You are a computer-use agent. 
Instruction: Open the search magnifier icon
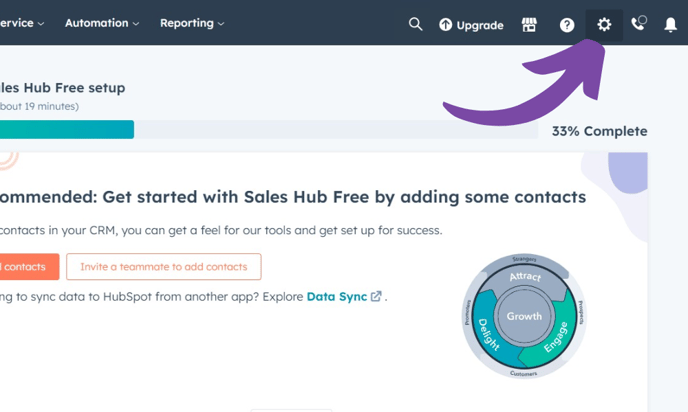tap(415, 24)
